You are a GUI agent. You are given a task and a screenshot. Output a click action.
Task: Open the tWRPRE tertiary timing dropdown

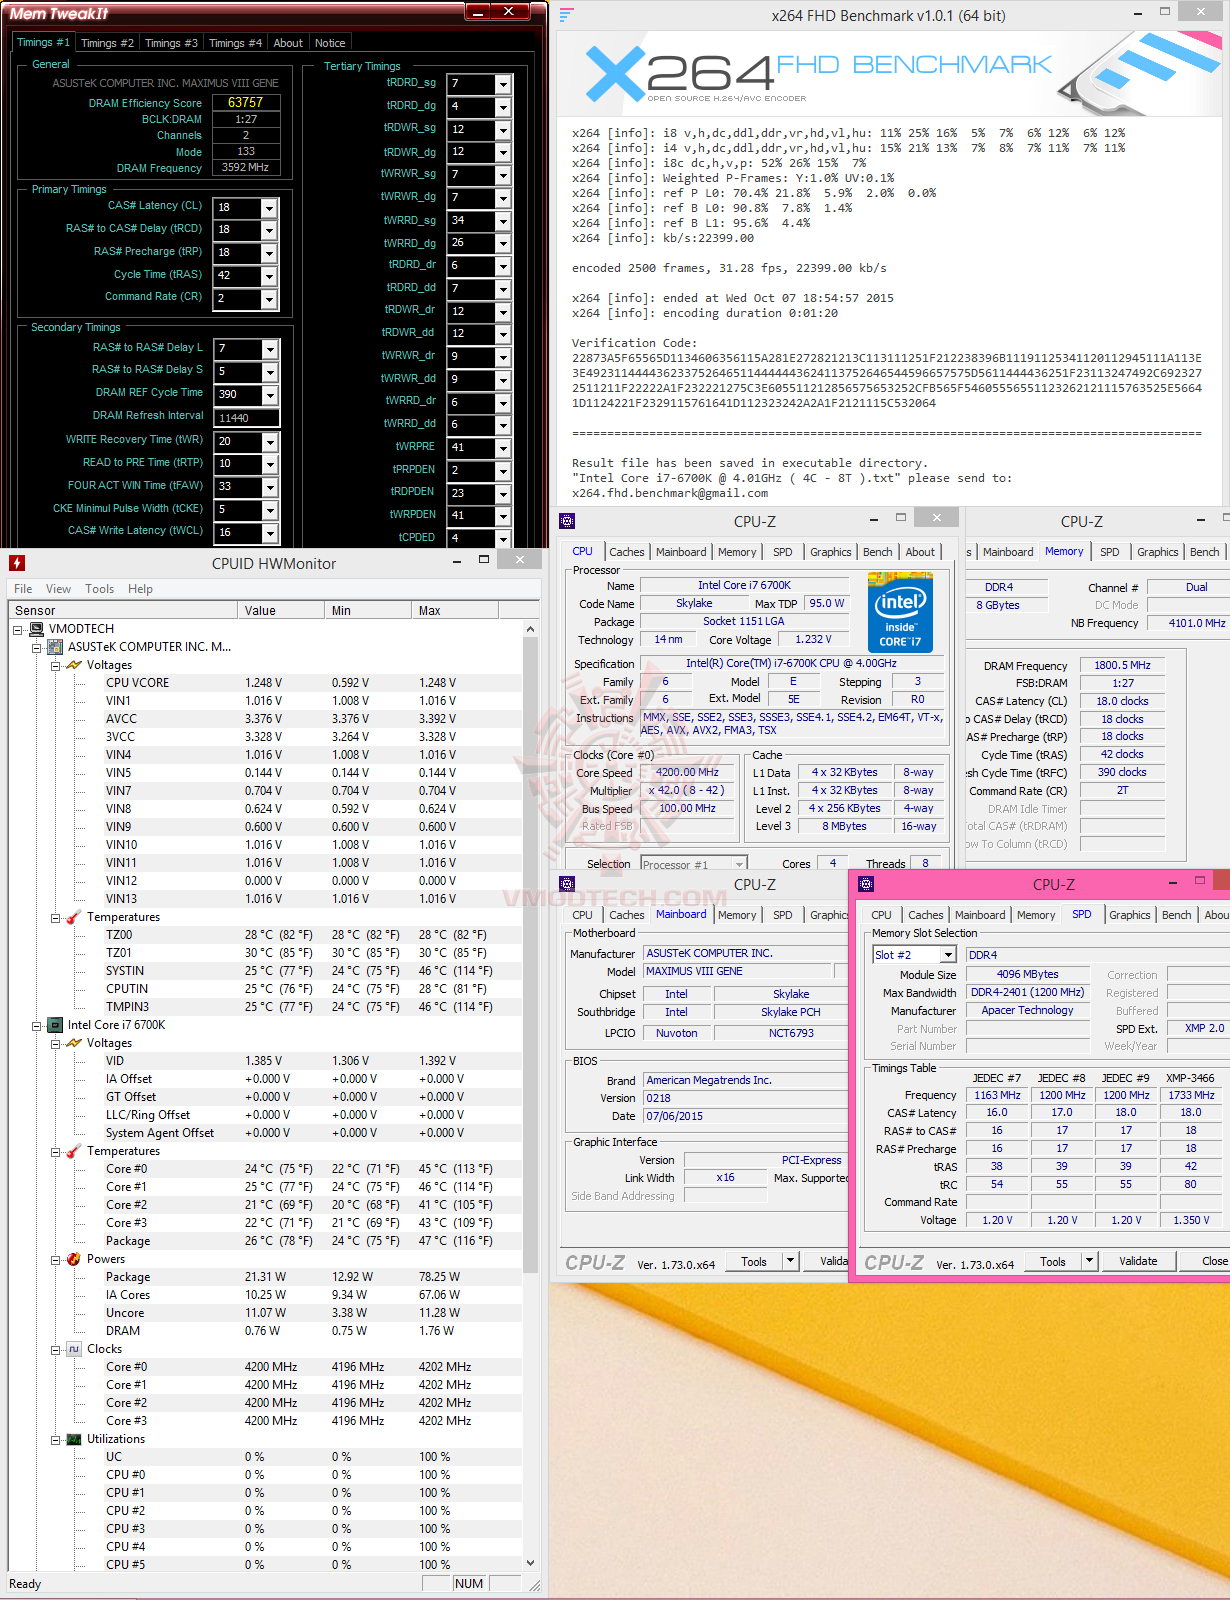coord(503,448)
